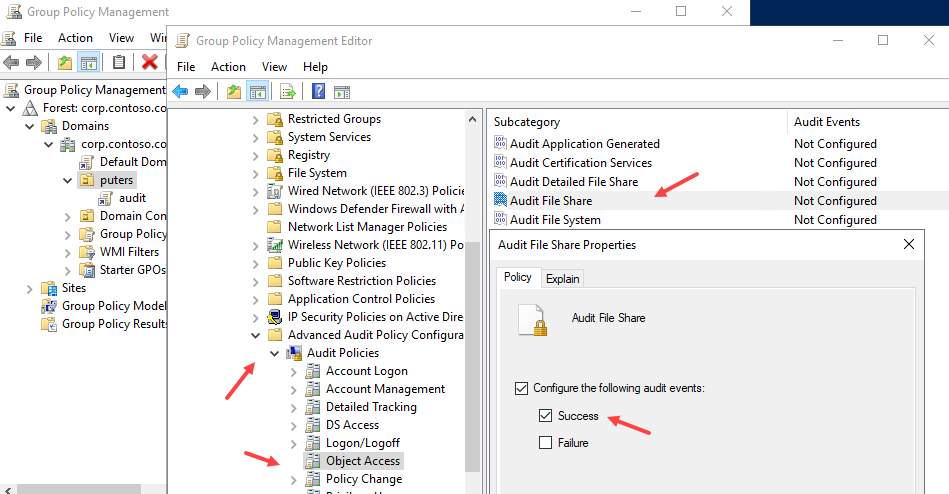Collapse the Domains node in the left tree
The width and height of the screenshot is (949, 494).
30,127
